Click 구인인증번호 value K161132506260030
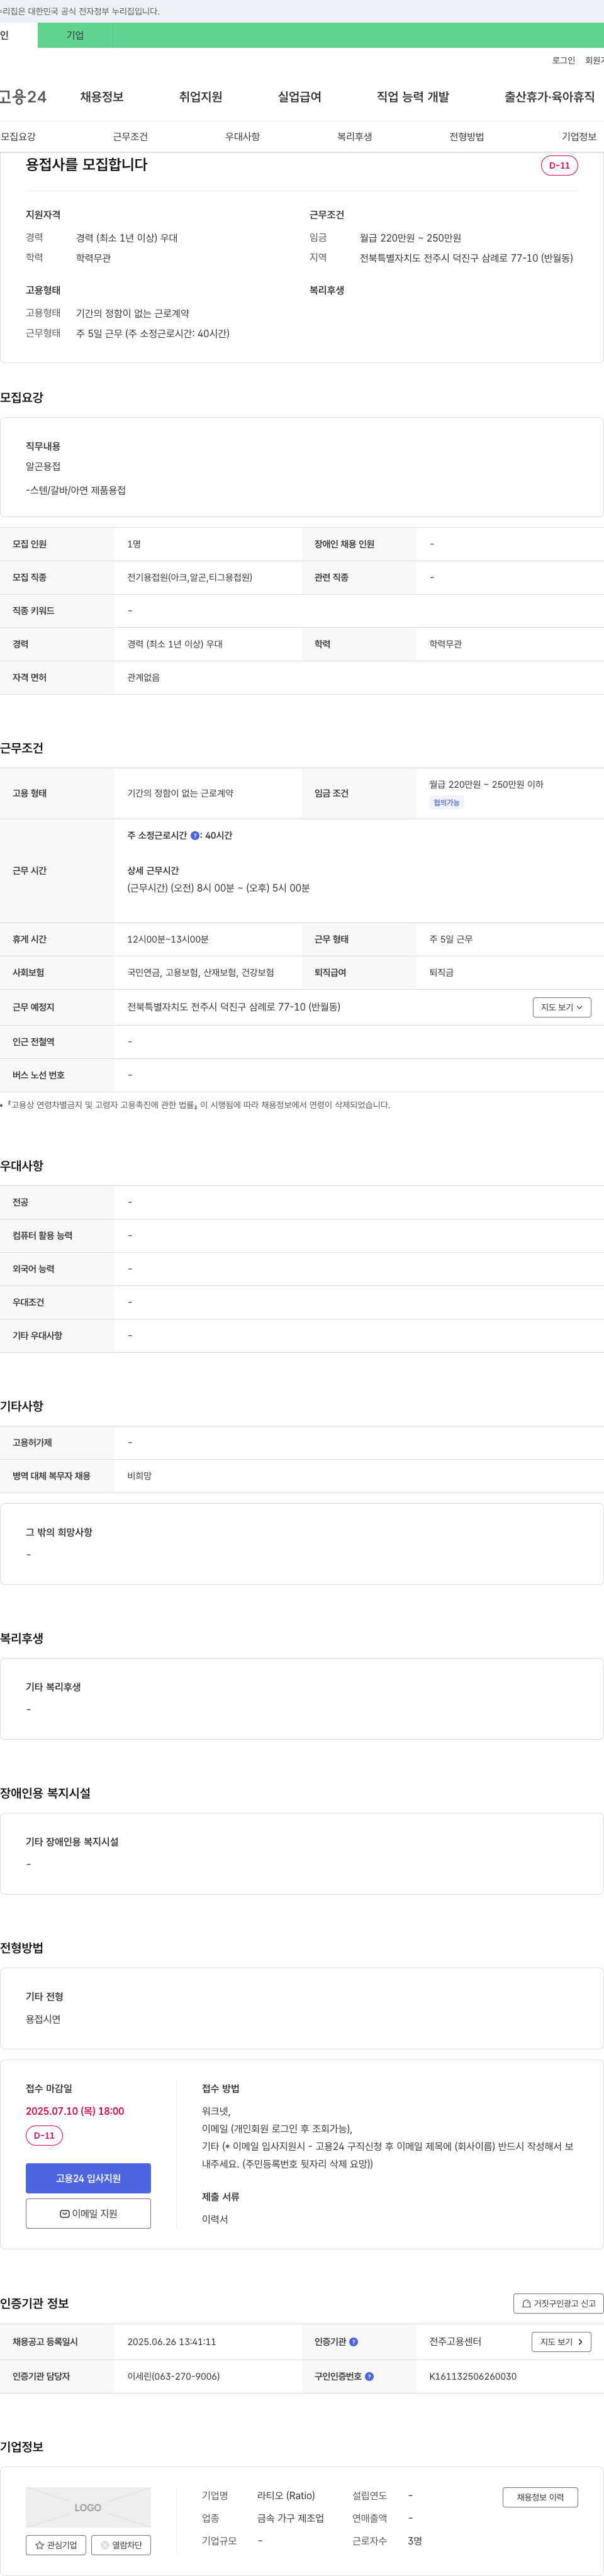 pos(473,2376)
